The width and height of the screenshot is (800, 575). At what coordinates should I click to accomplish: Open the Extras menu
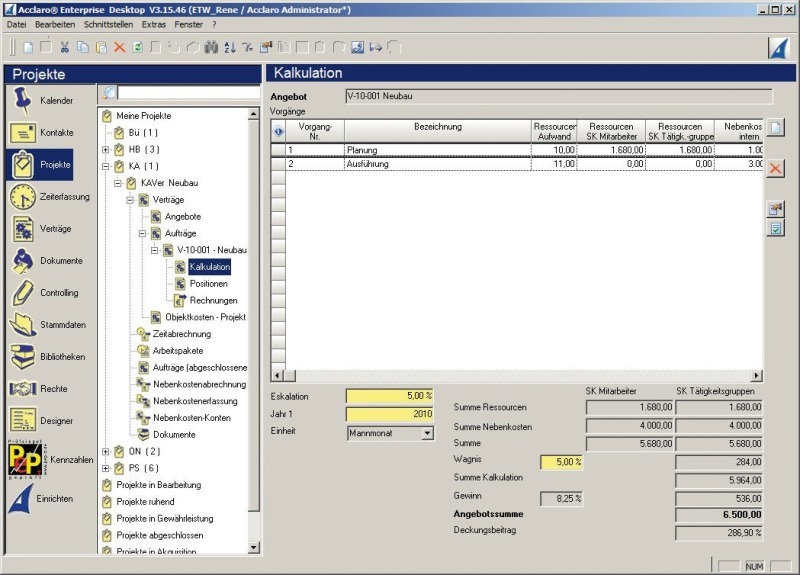(x=154, y=24)
